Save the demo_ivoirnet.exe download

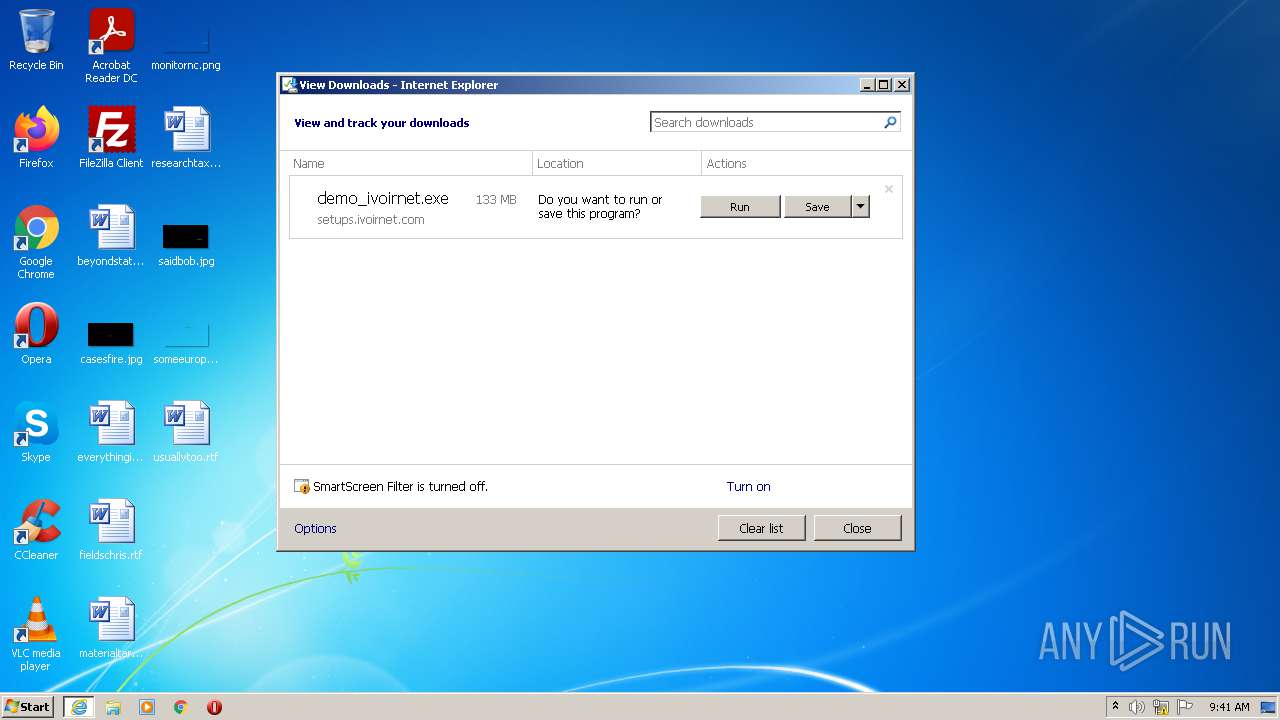817,207
